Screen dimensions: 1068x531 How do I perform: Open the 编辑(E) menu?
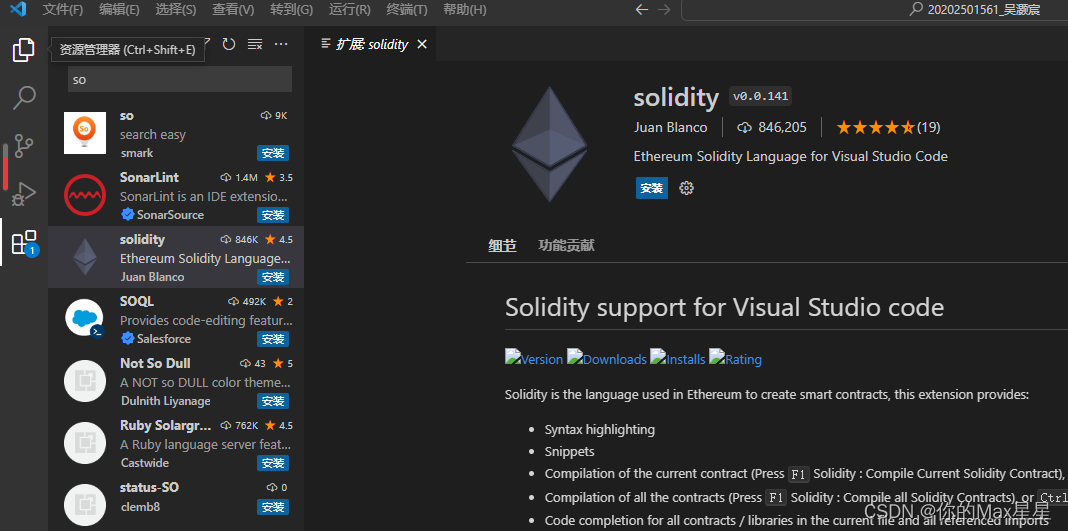click(119, 10)
